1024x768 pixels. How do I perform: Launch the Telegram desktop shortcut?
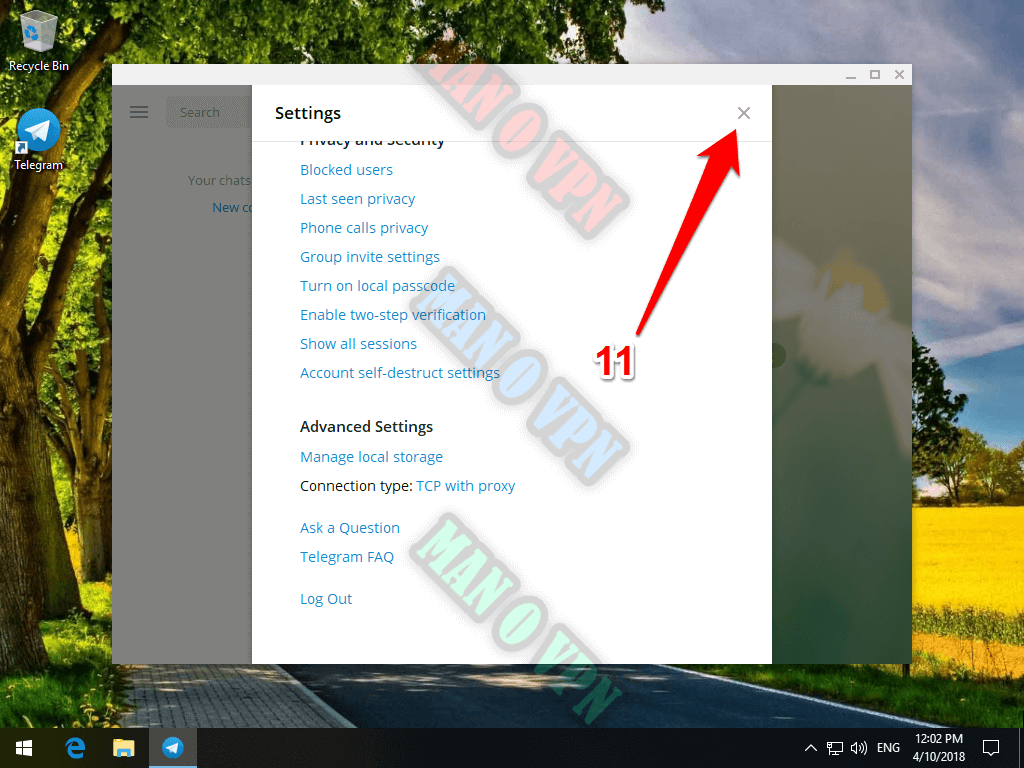pyautogui.click(x=39, y=140)
